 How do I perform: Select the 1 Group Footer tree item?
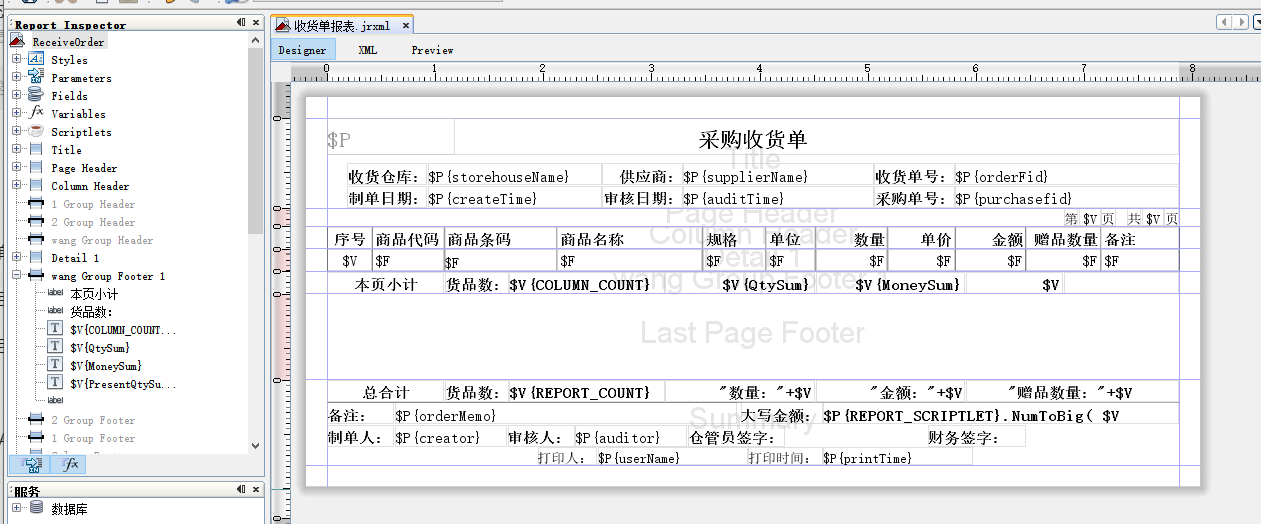(x=93, y=438)
